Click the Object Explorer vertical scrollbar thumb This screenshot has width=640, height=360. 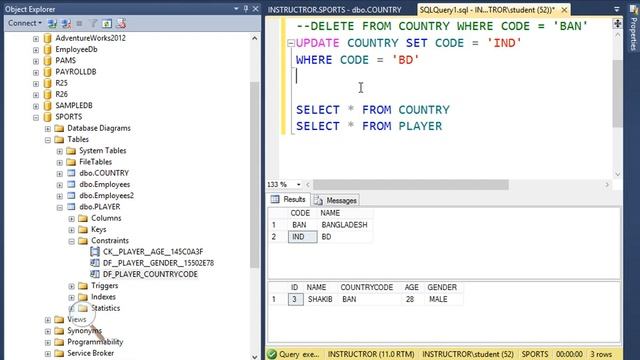[255, 176]
